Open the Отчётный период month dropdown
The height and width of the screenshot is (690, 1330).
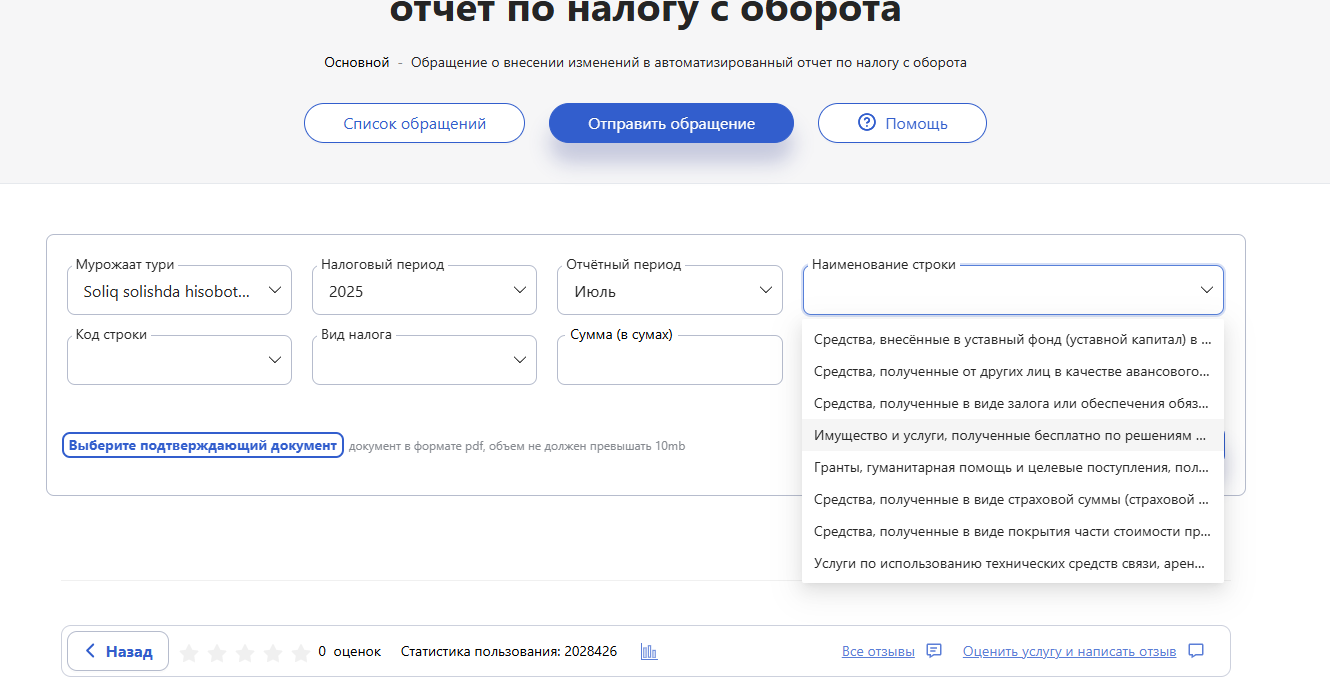click(669, 291)
